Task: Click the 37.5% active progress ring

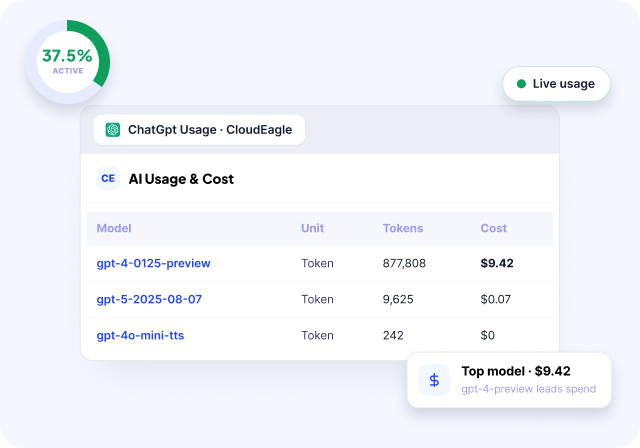Action: [x=68, y=61]
